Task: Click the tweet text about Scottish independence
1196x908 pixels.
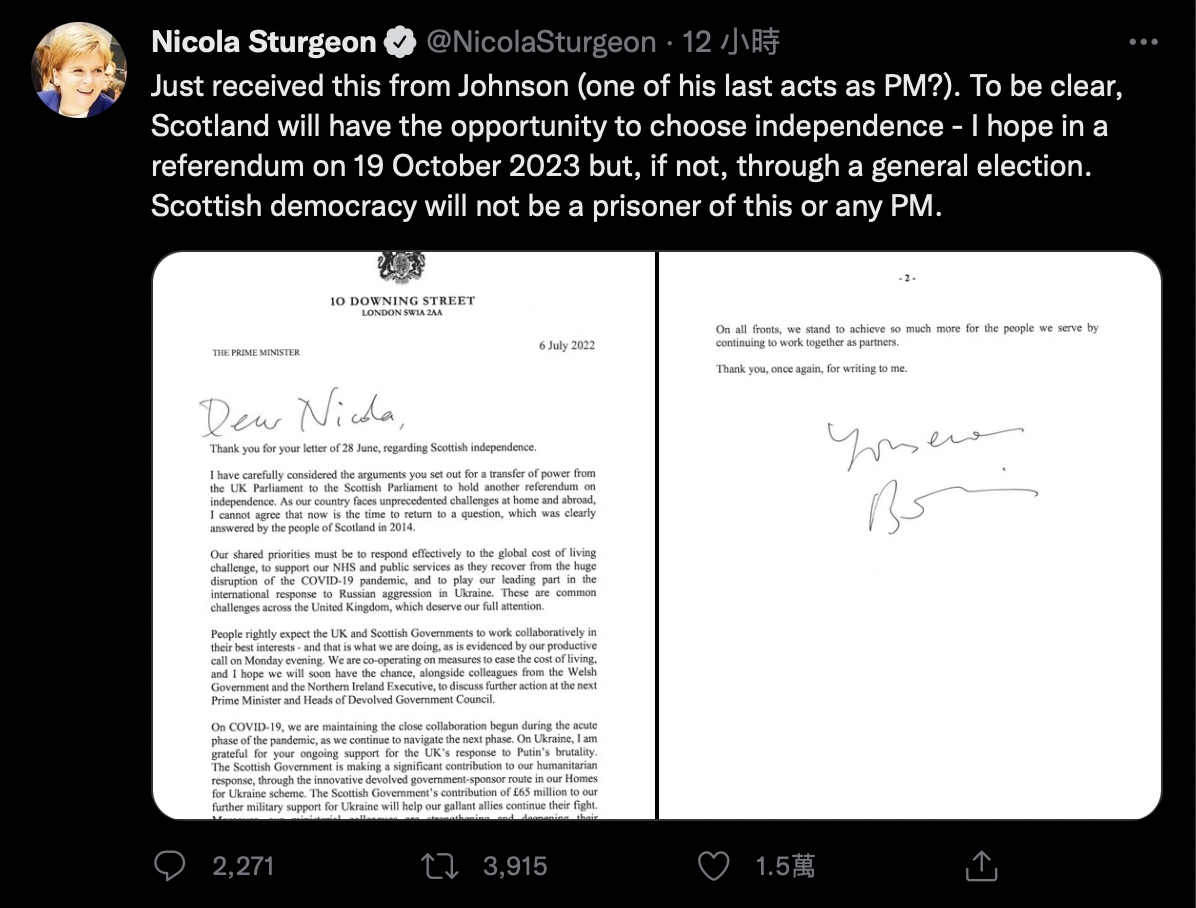Action: 636,146
